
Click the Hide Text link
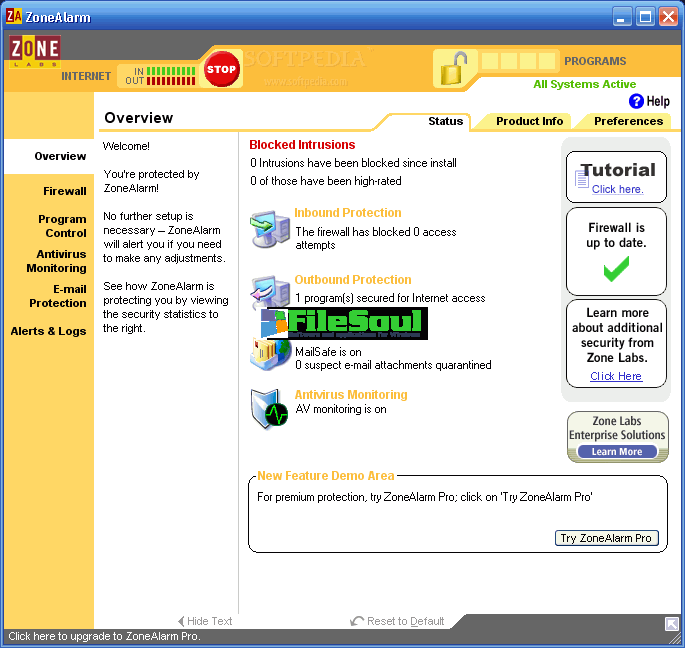(209, 621)
